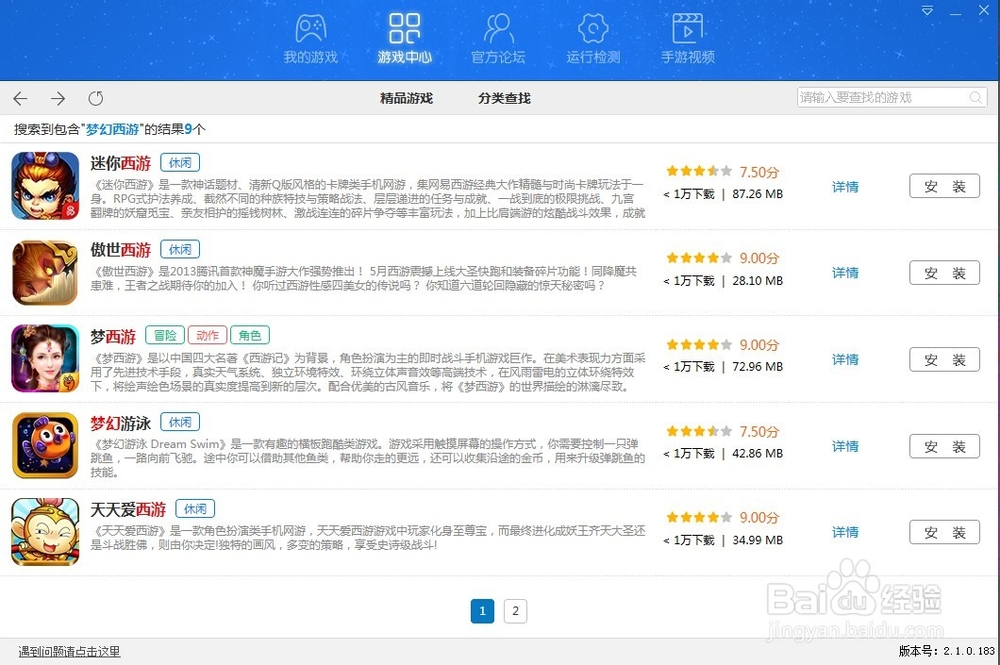Open the 天天爱西游 game thumbnail
1000x665 pixels.
click(x=45, y=531)
